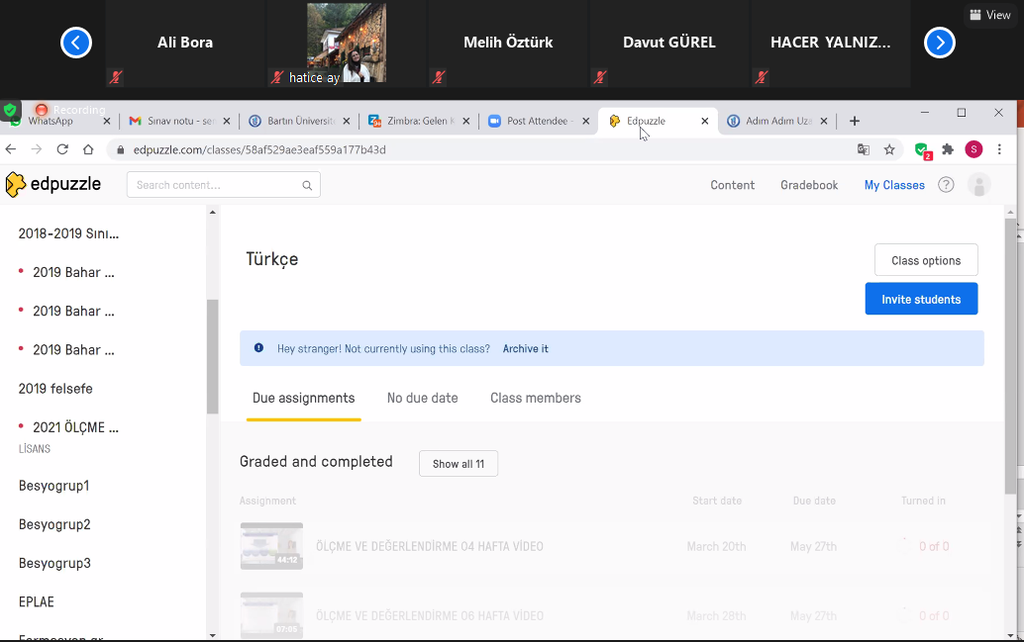The height and width of the screenshot is (642, 1024).
Task: Switch to the No due date tab
Action: (x=422, y=398)
